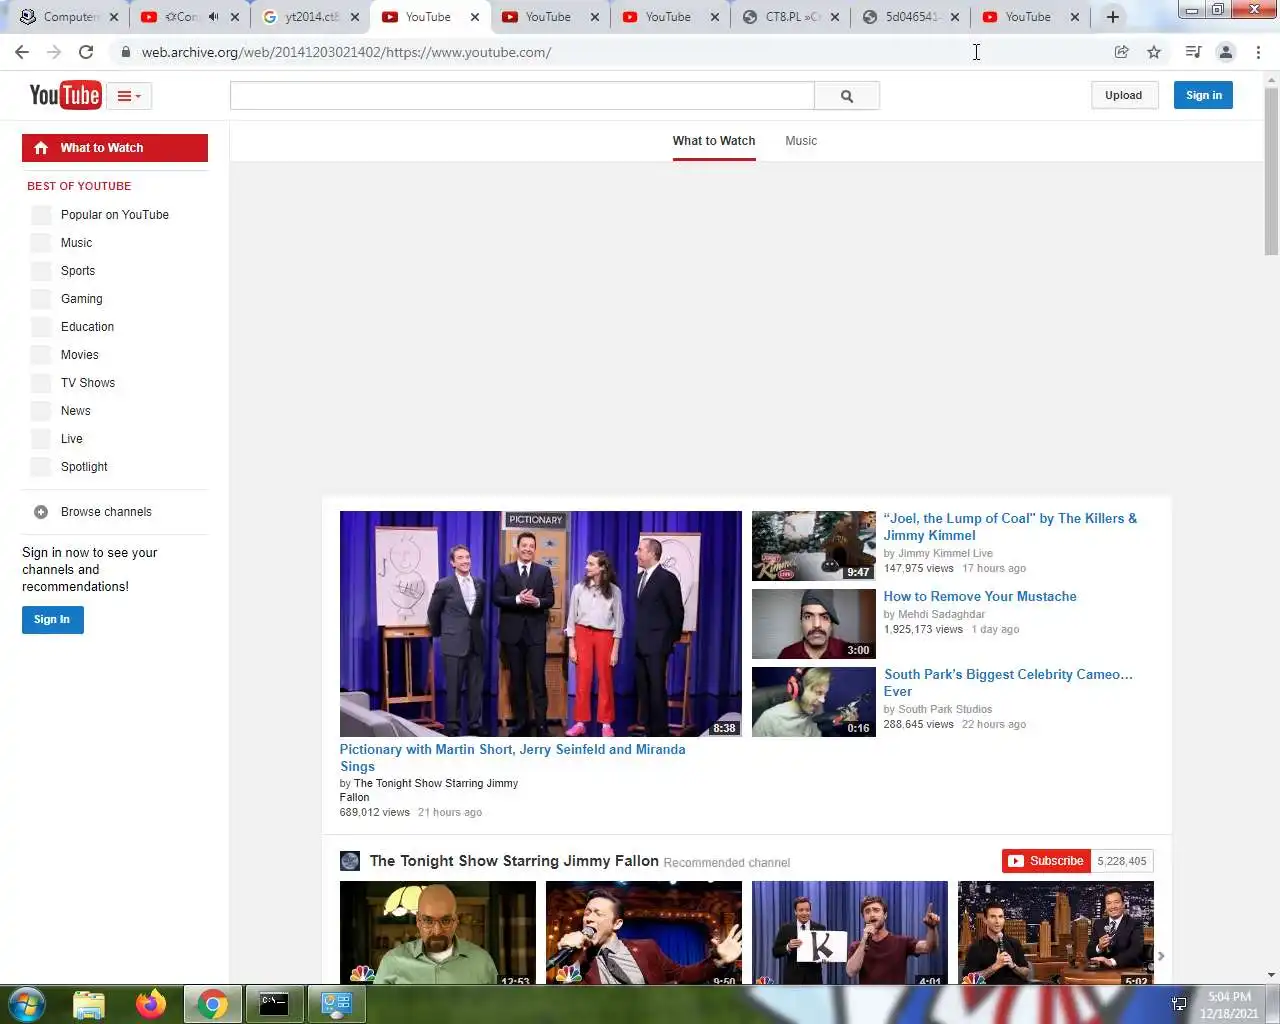The width and height of the screenshot is (1280, 1024).
Task: Click the sidebar Sign In button
Action: (53, 620)
